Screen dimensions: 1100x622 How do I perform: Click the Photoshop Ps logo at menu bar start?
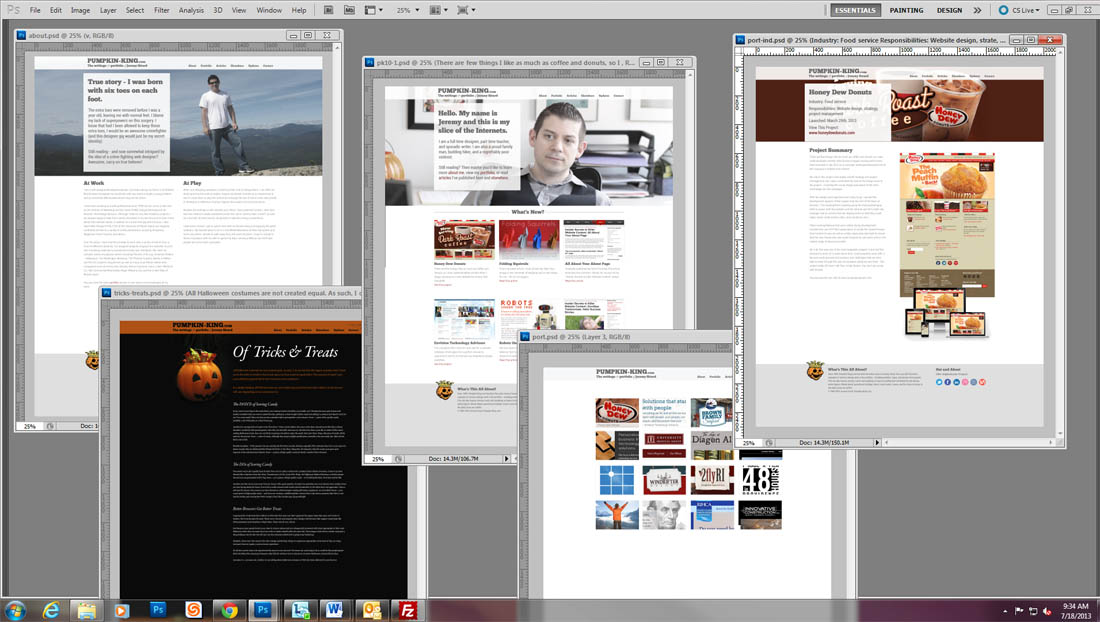(13, 10)
